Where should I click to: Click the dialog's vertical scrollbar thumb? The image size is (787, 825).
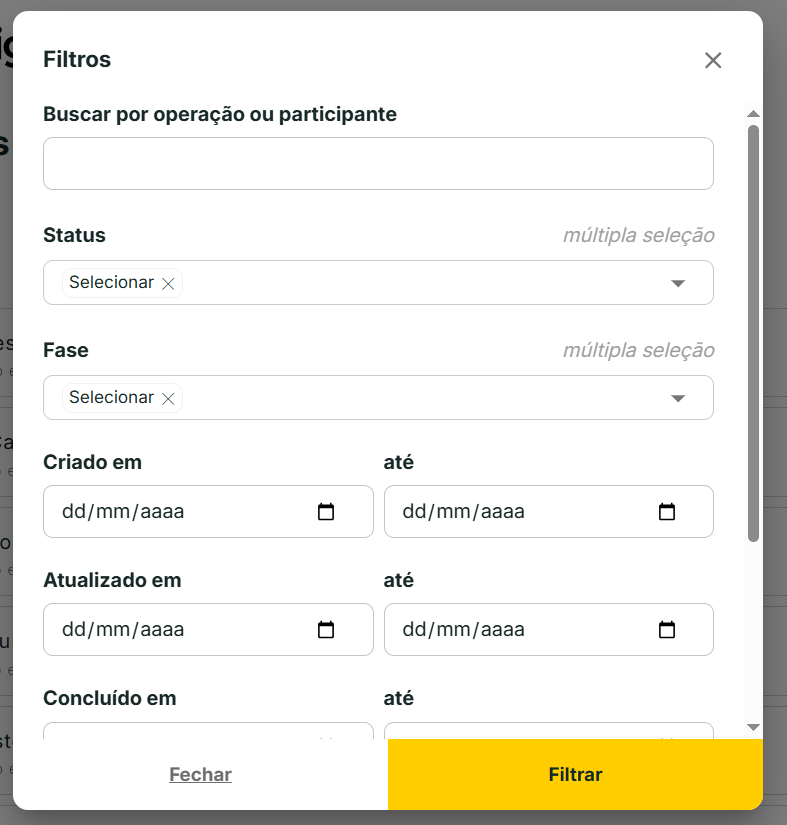point(754,330)
